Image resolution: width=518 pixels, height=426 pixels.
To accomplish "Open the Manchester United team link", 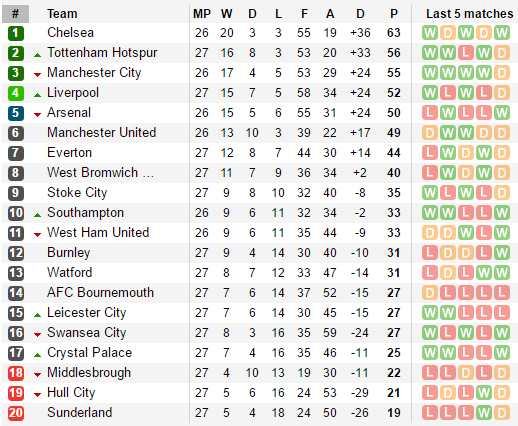I will pyautogui.click(x=102, y=133).
